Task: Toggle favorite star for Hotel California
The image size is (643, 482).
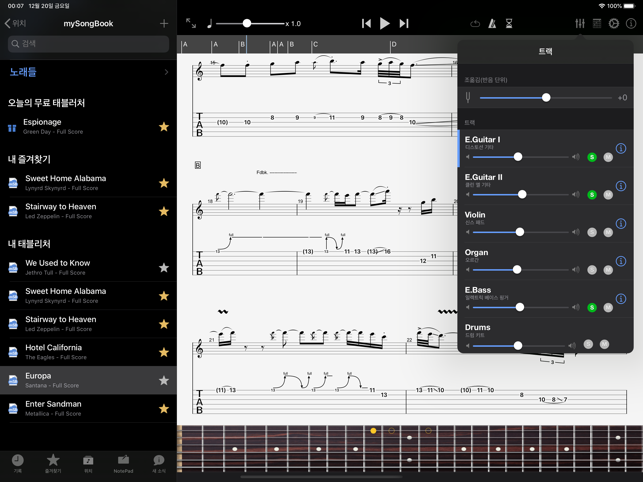Action: pos(164,352)
